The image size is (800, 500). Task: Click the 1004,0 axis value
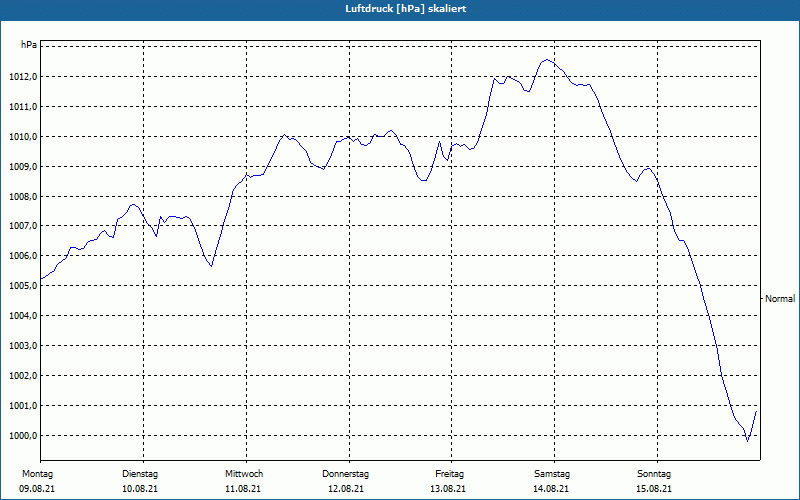point(23,316)
